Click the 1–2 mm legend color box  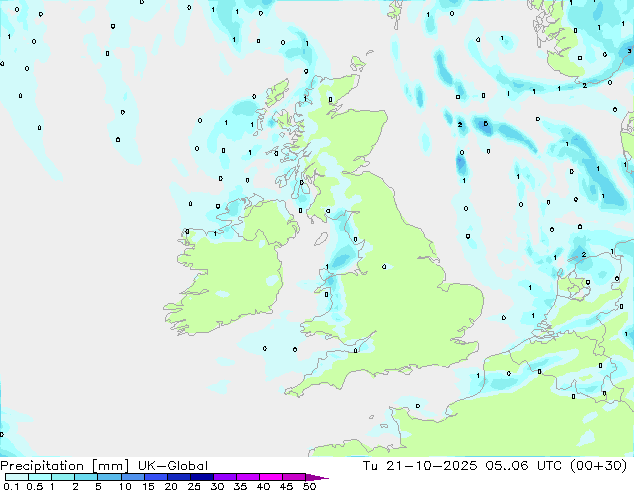point(63,477)
